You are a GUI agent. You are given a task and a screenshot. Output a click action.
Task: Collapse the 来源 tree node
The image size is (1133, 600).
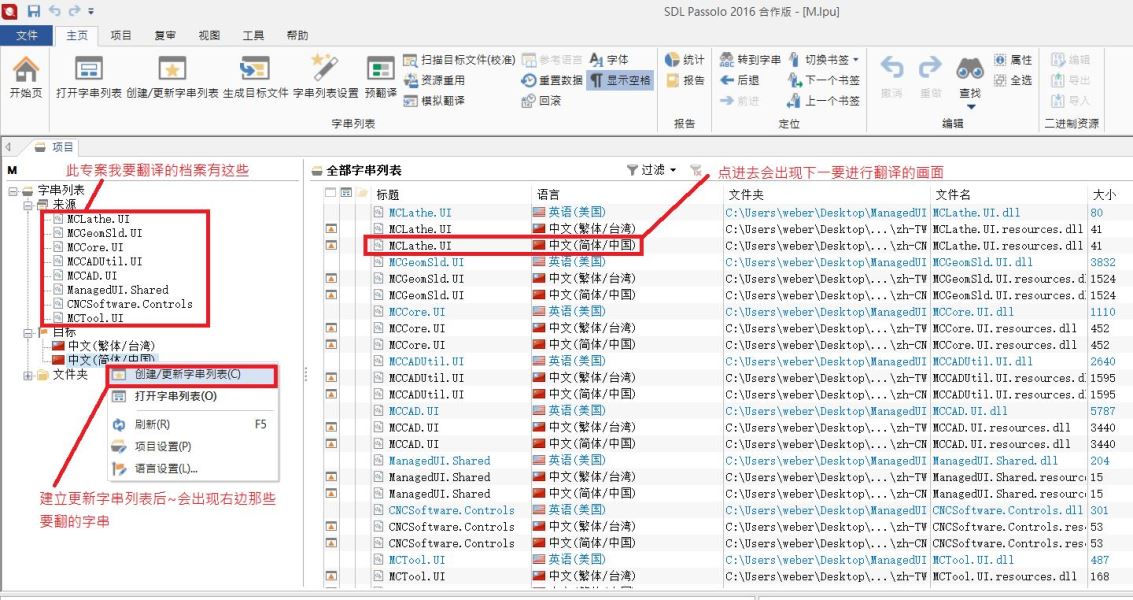(x=27, y=204)
